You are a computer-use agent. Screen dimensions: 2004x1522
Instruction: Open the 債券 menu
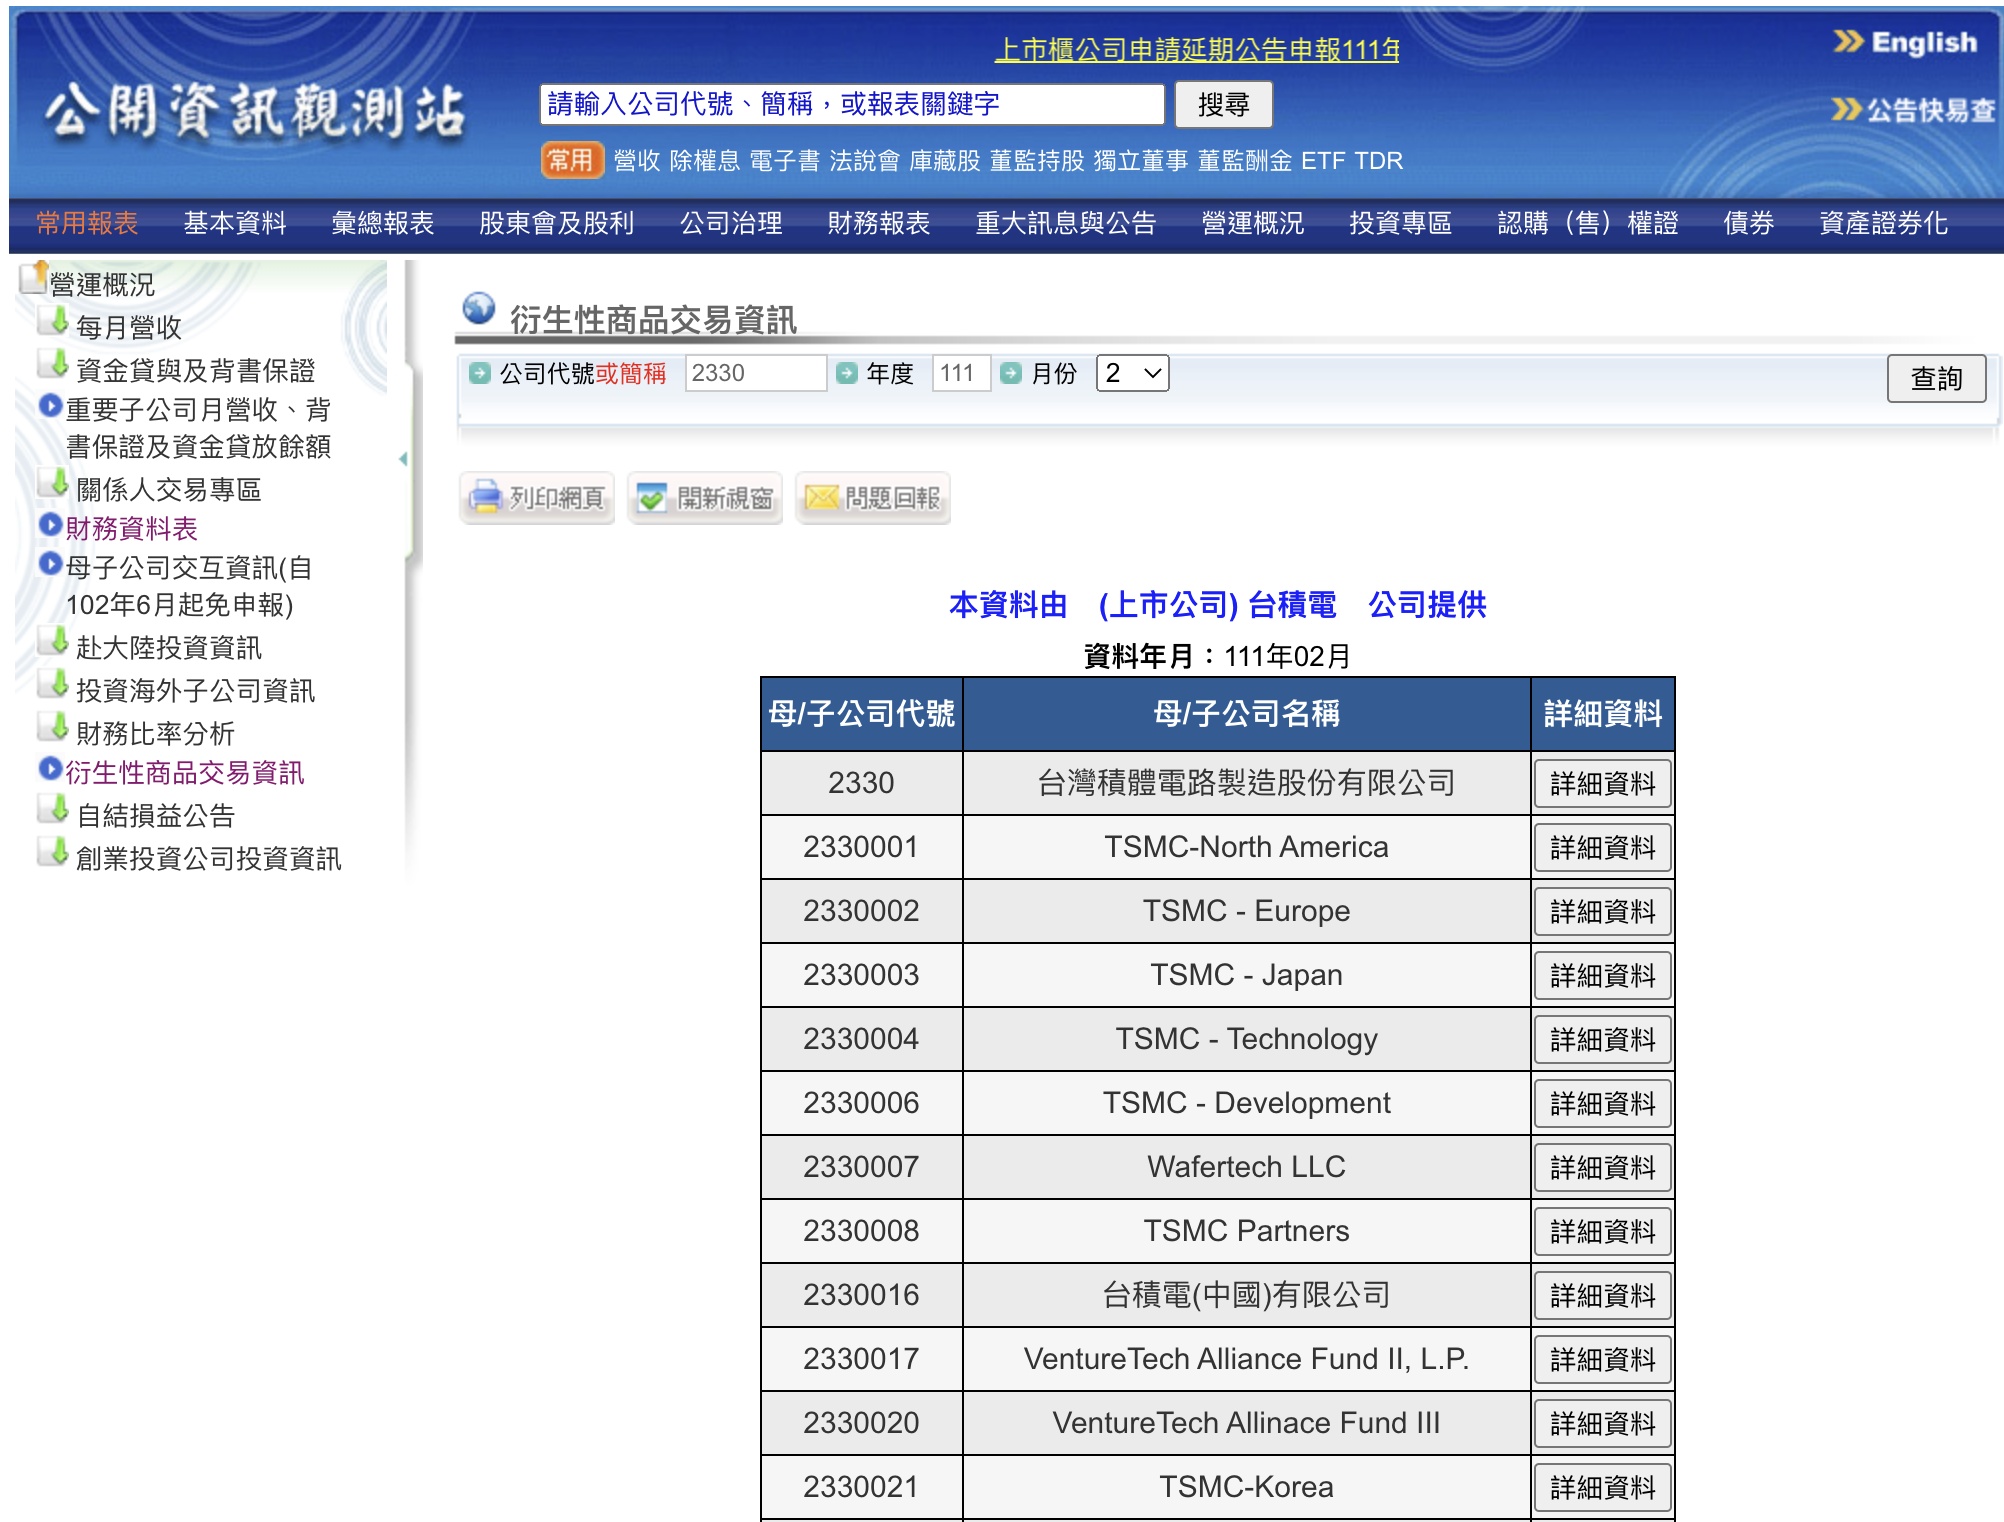click(1749, 223)
